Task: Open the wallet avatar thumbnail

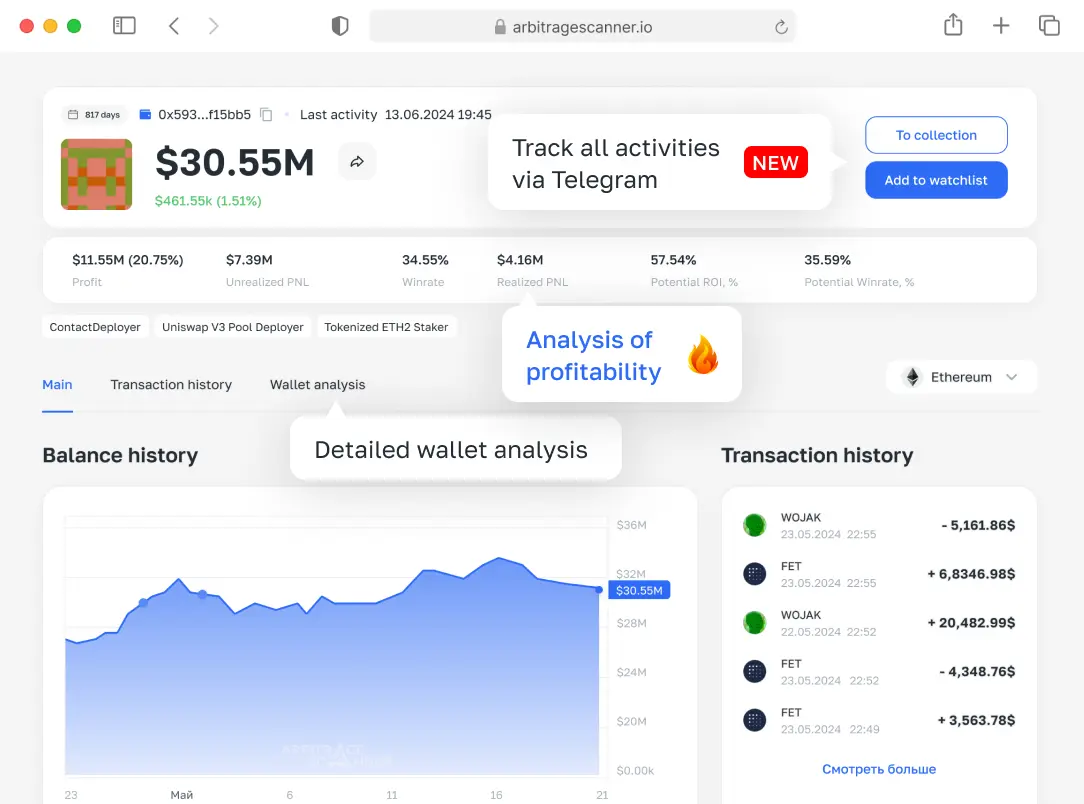Action: click(x=96, y=174)
